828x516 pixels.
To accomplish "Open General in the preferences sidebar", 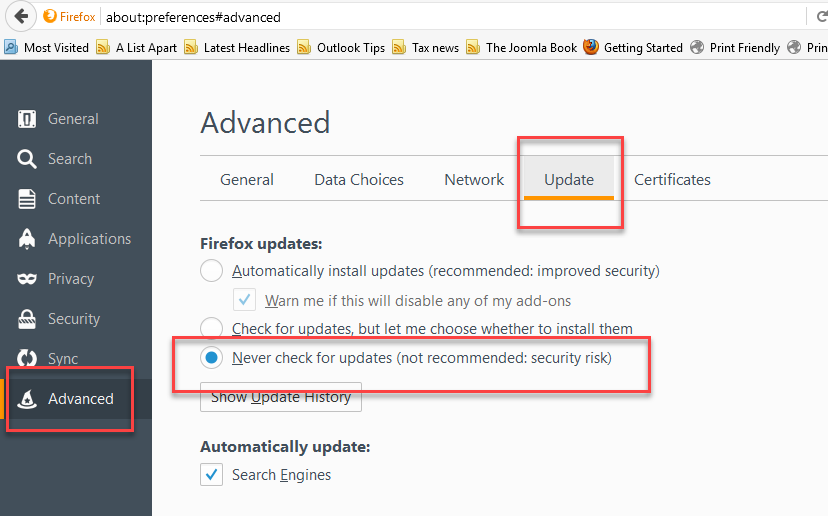I will (73, 119).
